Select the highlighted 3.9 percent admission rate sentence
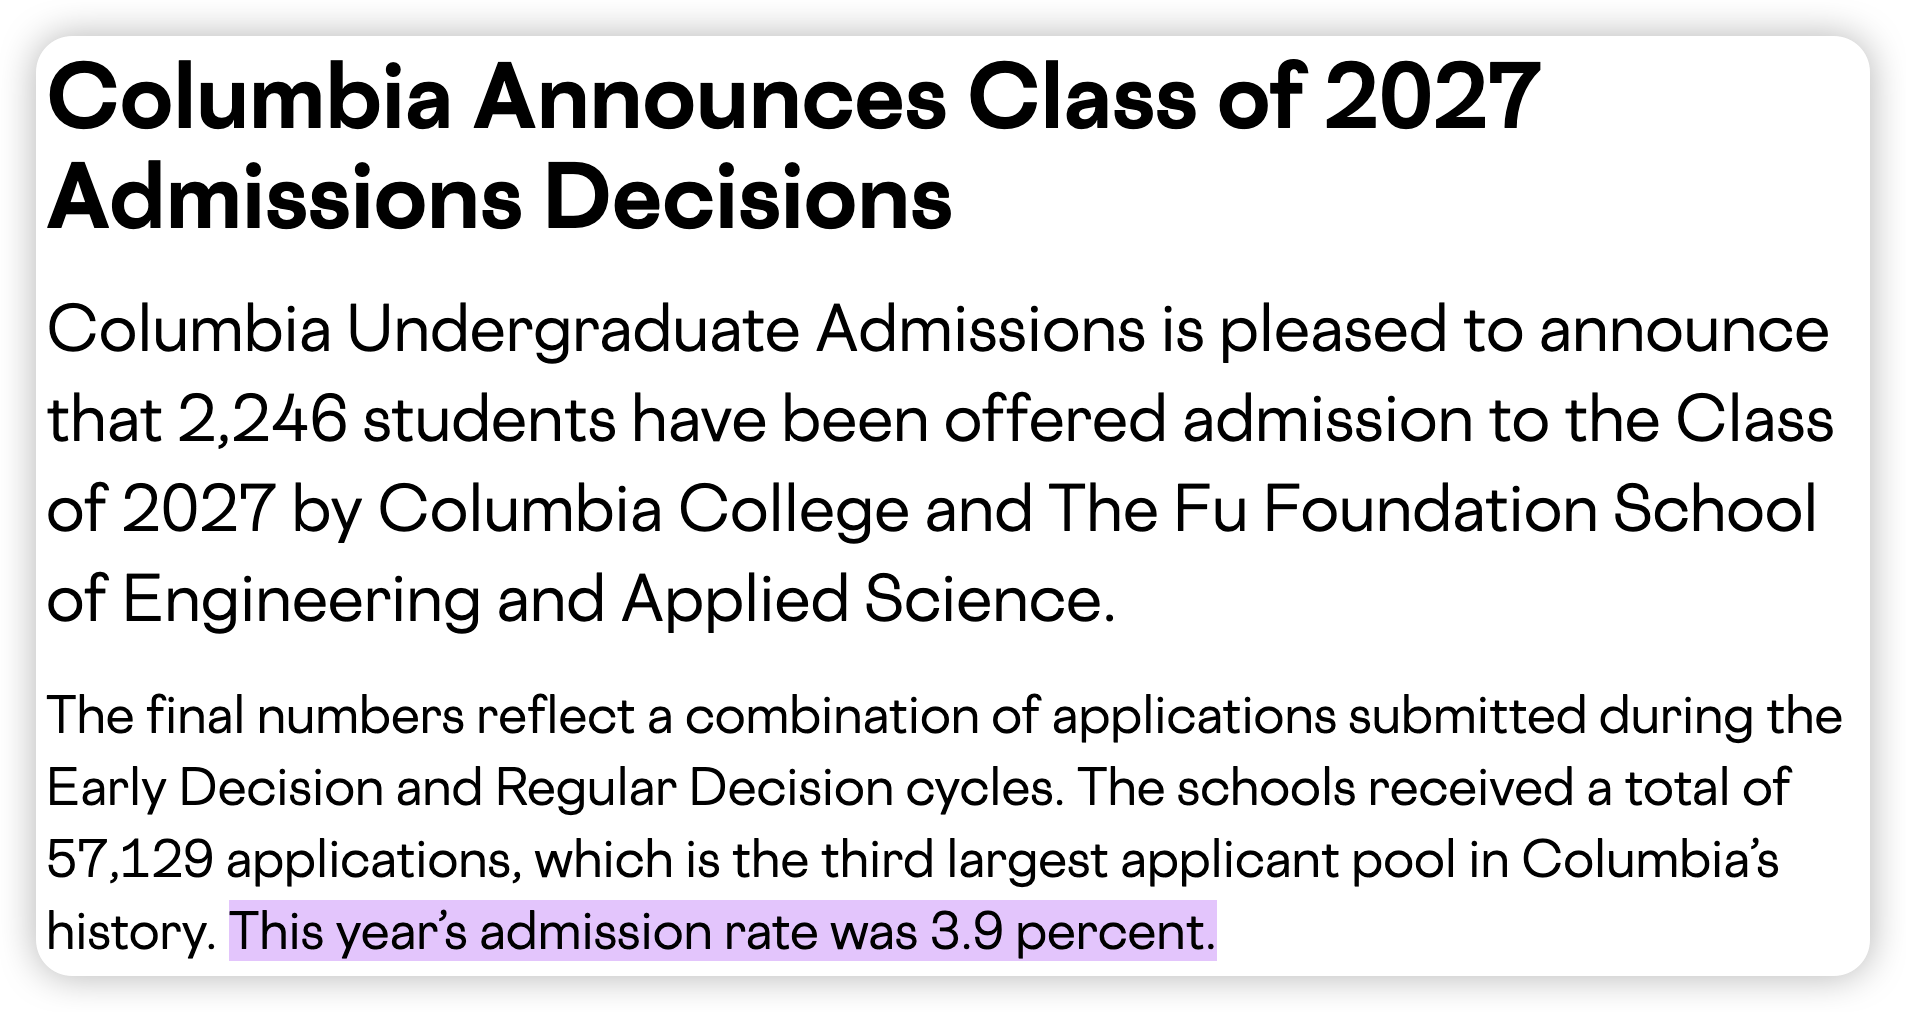Image resolution: width=1906 pixels, height=1012 pixels. [722, 932]
